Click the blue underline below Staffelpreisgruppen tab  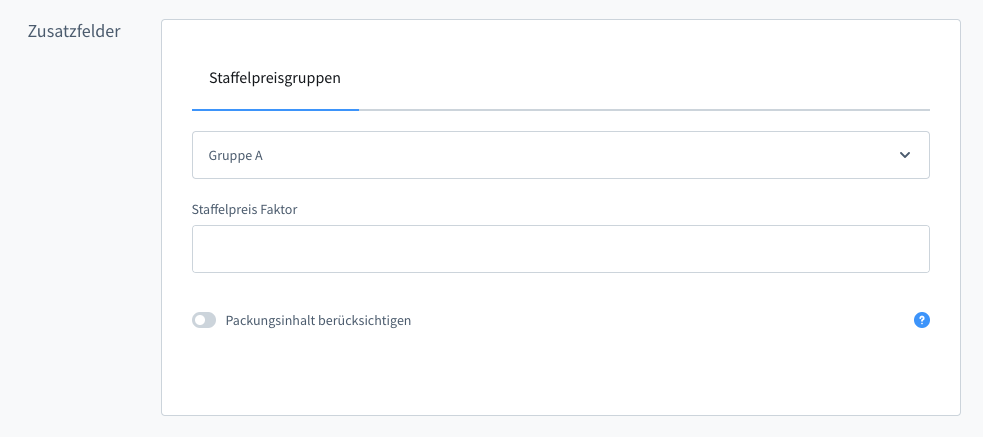[275, 108]
